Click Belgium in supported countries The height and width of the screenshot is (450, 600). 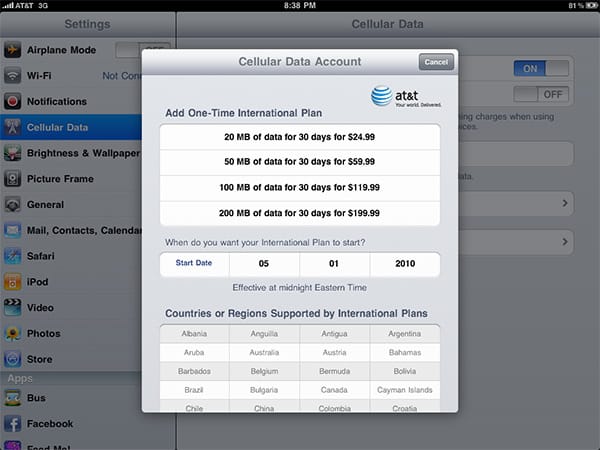pyautogui.click(x=264, y=371)
